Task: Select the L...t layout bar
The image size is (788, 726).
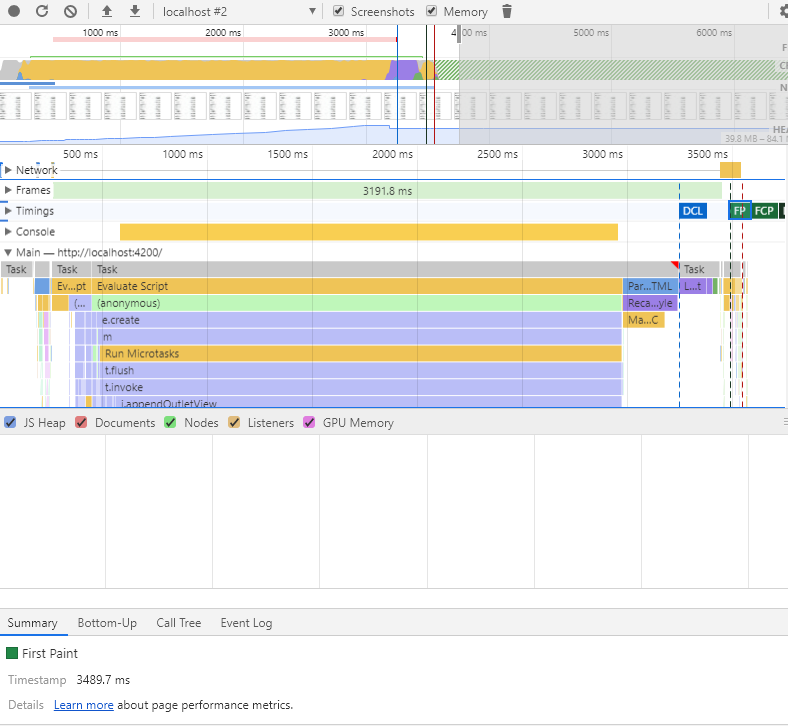Action: [x=693, y=286]
